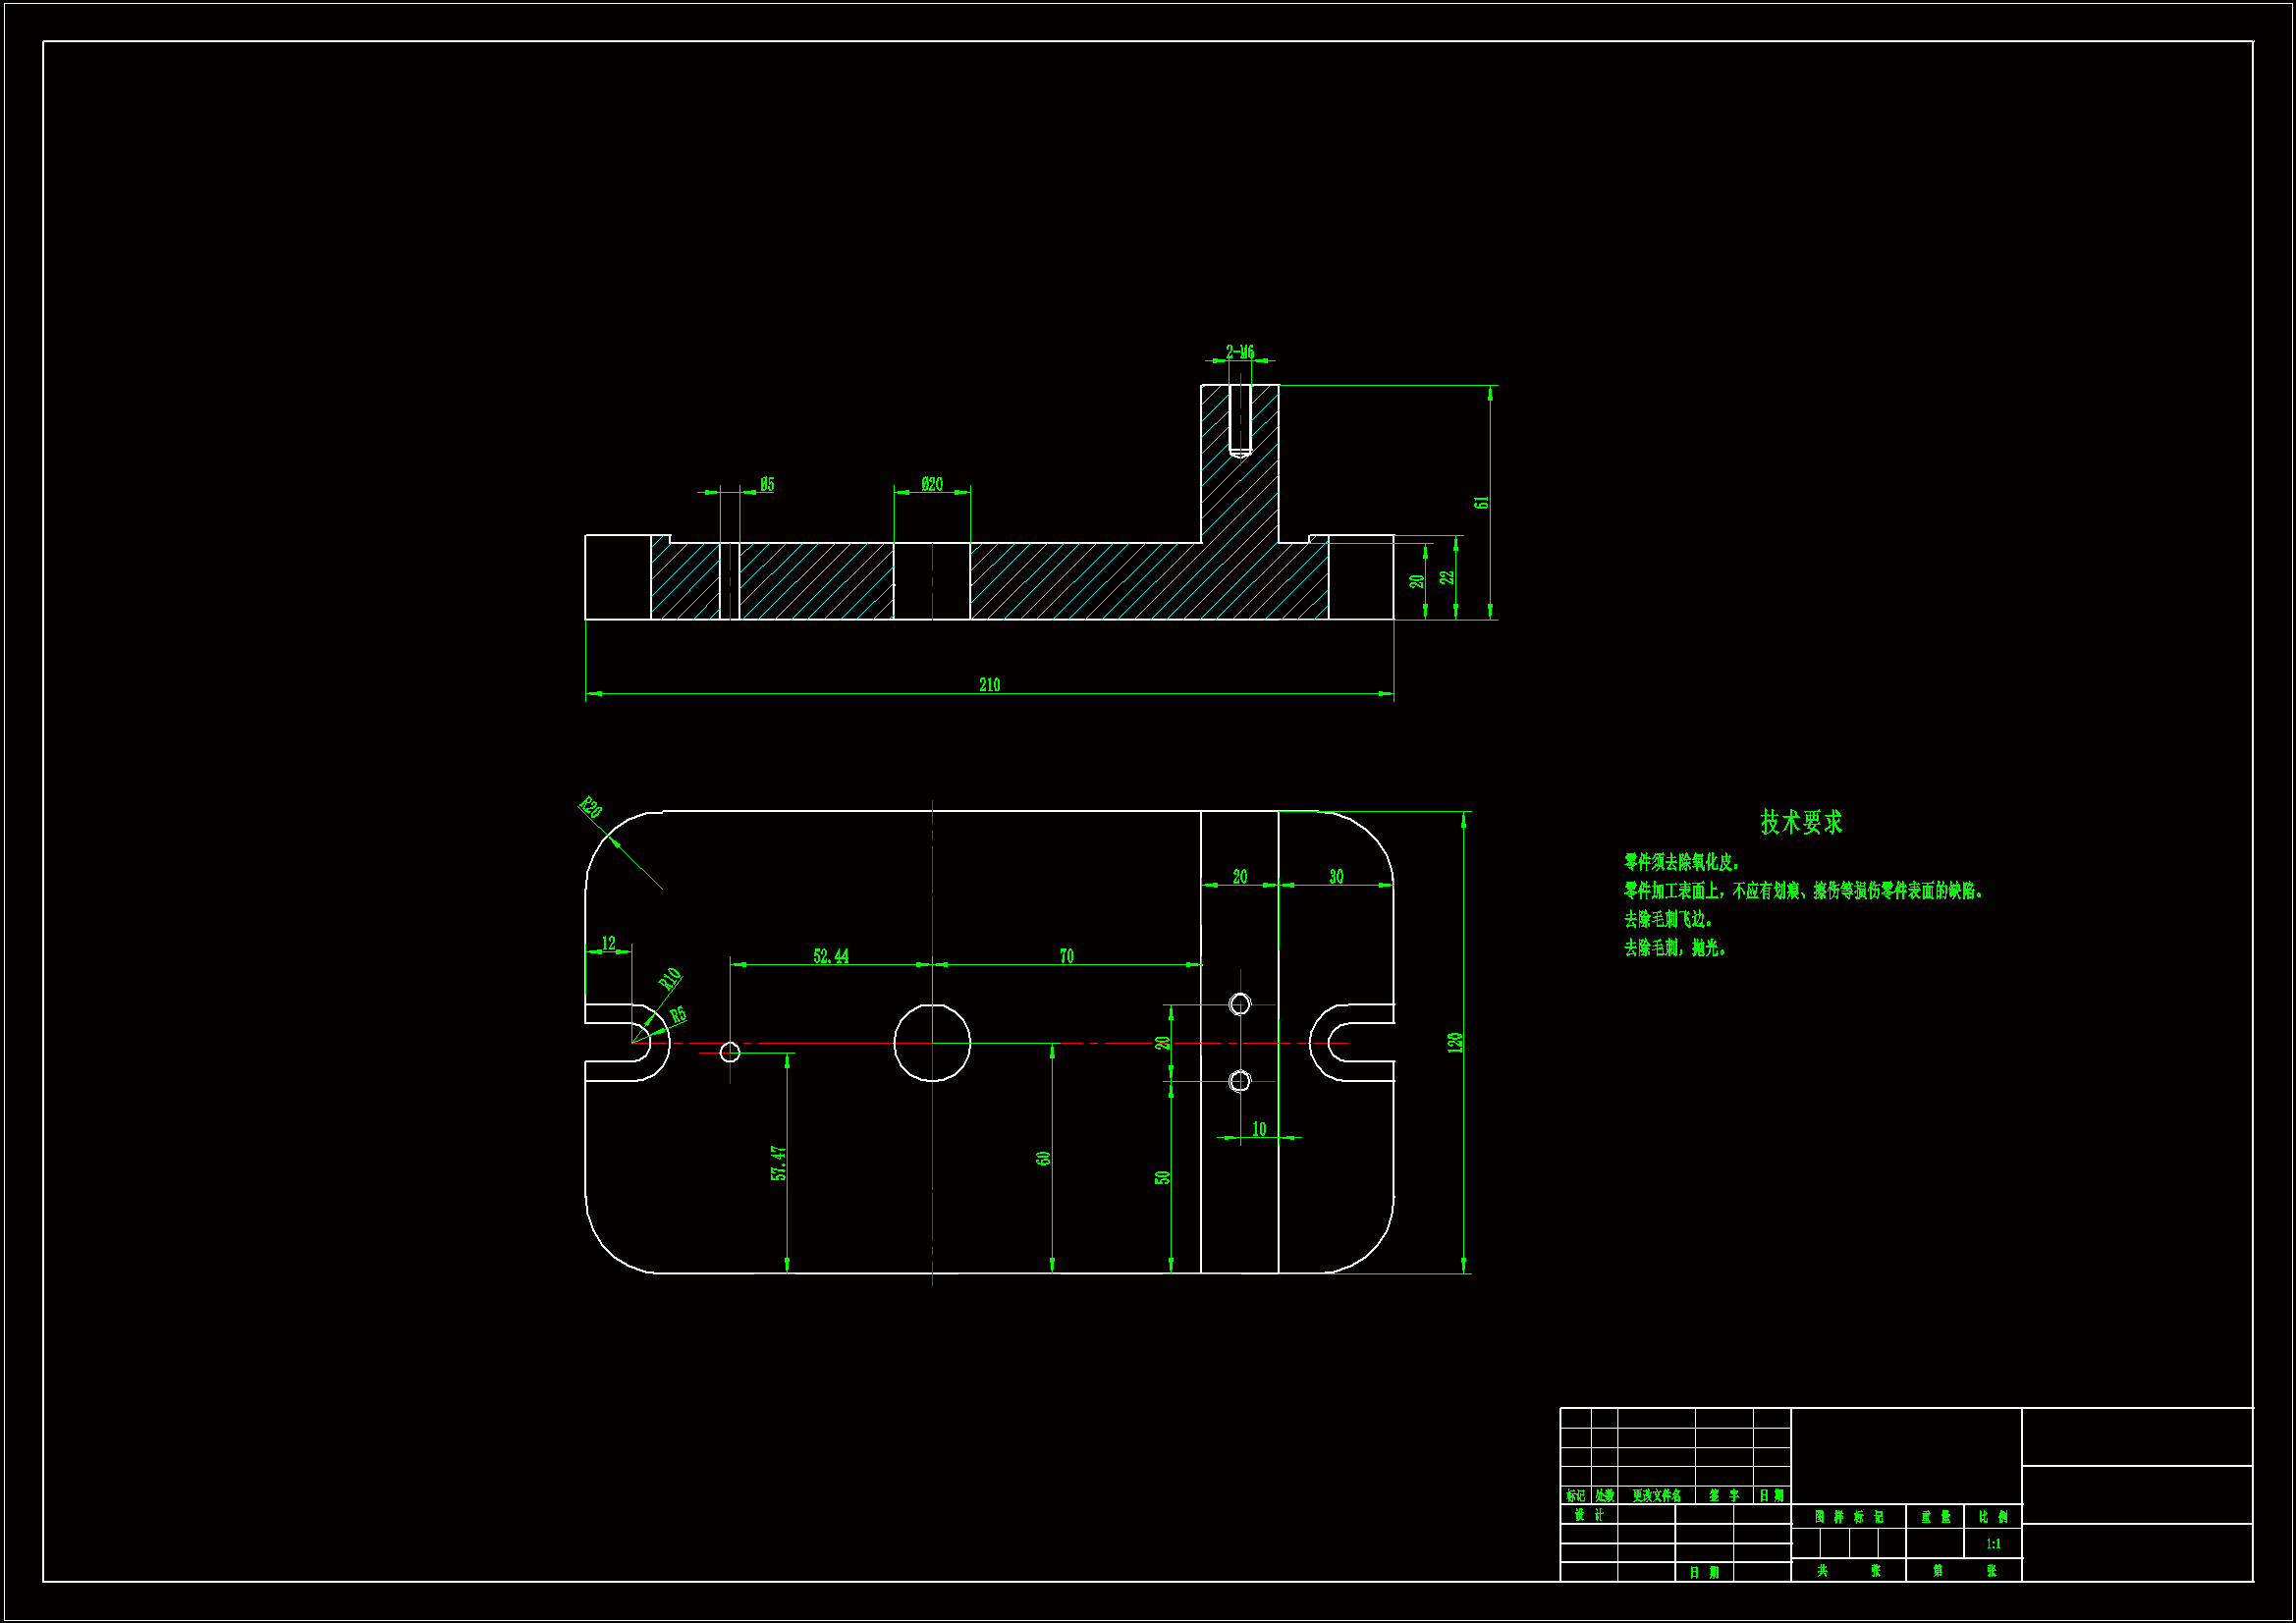Select the 57.47 vertical dimension text
The image size is (2296, 1623).
(779, 1163)
